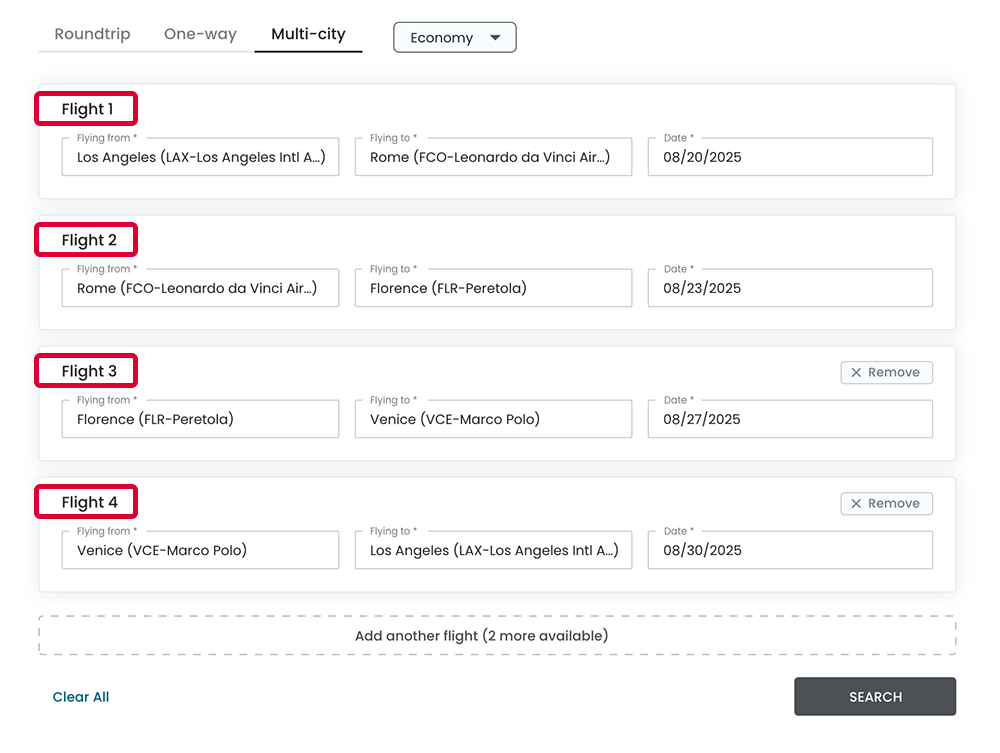Click the X icon on Flight 4 Remove
This screenshot has width=1000, height=753.
pyautogui.click(x=856, y=504)
